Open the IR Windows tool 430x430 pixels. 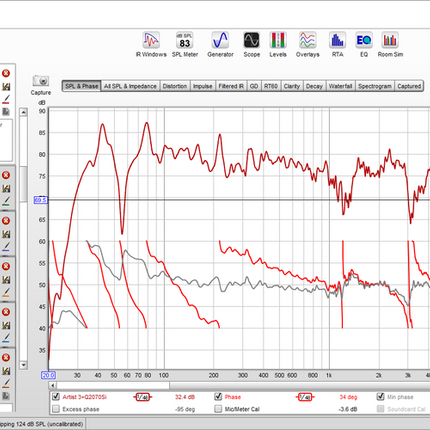coord(151,45)
